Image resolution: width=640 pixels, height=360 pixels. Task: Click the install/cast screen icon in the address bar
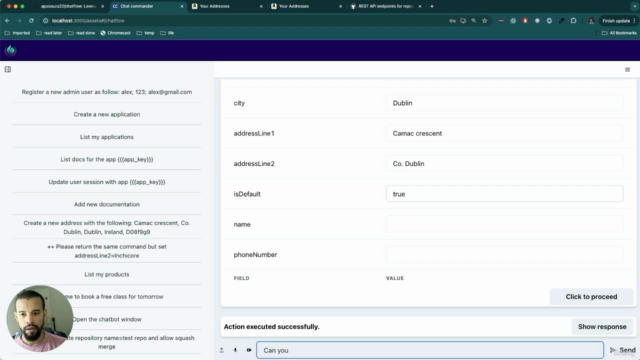[x=463, y=20]
